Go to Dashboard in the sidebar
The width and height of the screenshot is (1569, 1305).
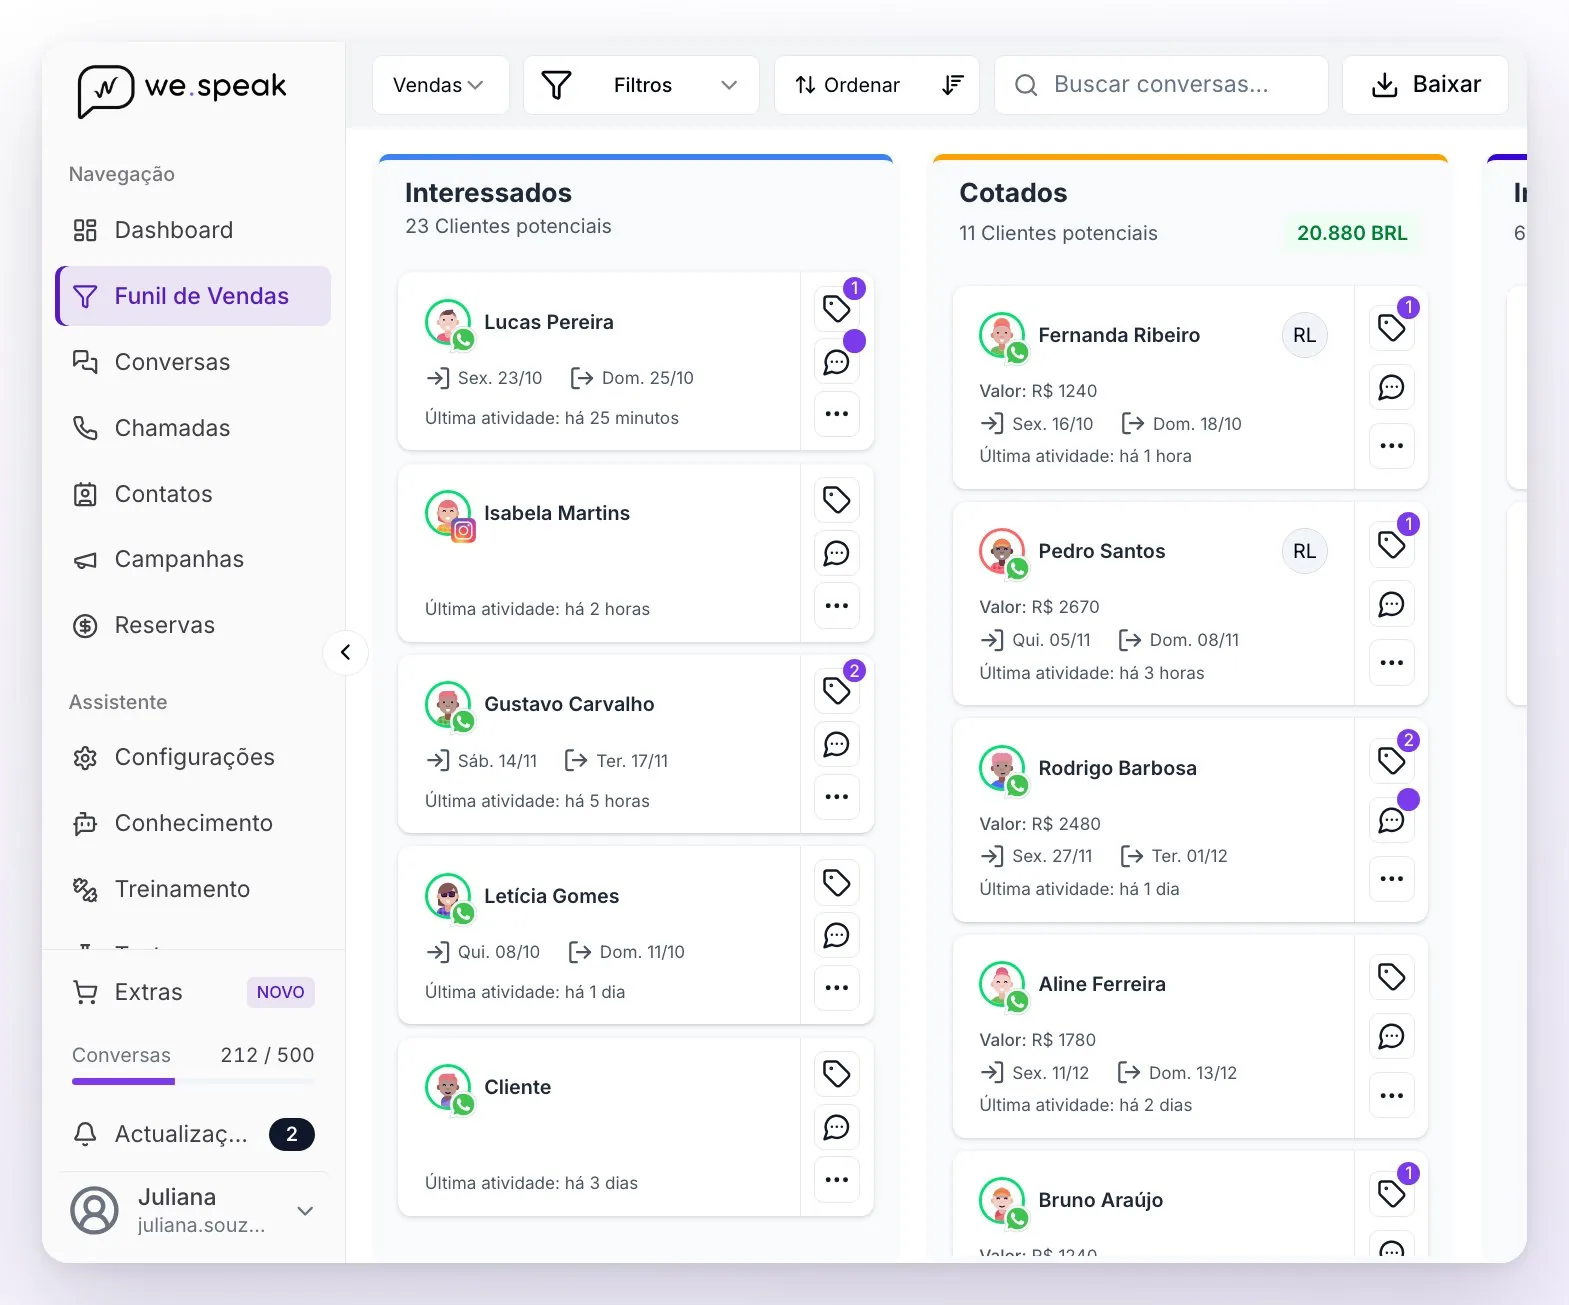click(193, 230)
